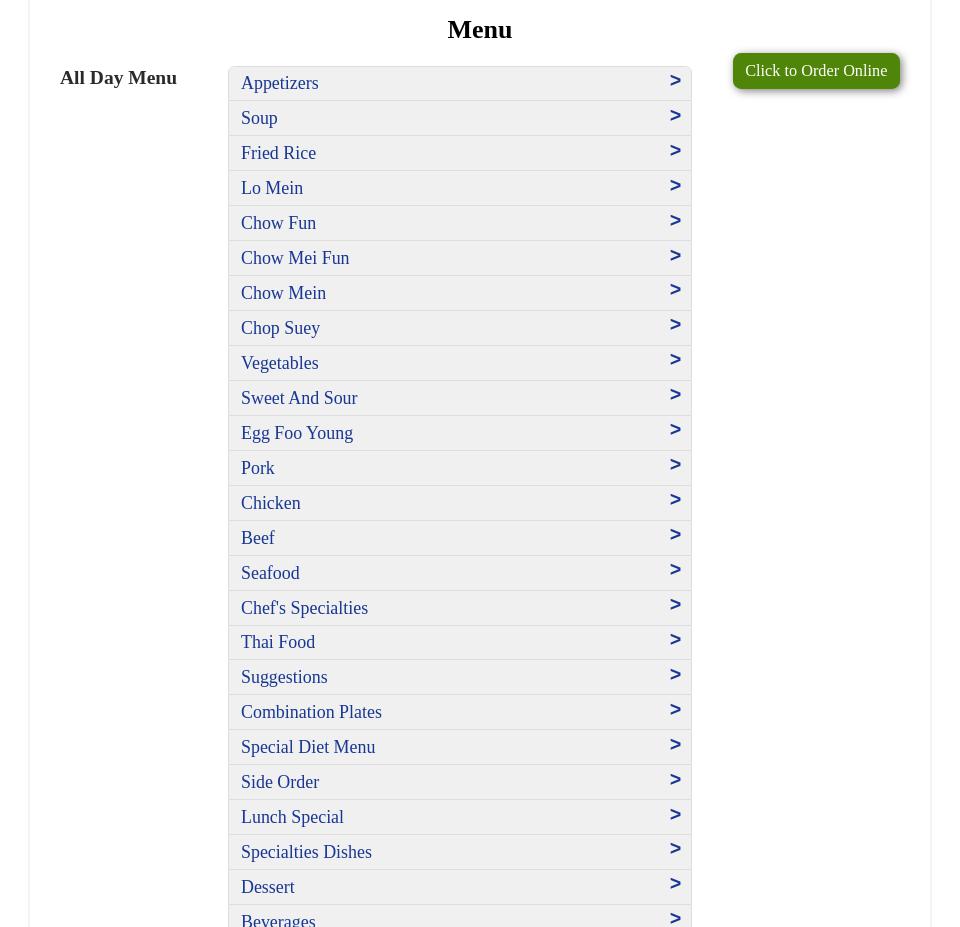960x927 pixels.
Task: Expand the Chow Fun arrow
Action: tap(675, 221)
